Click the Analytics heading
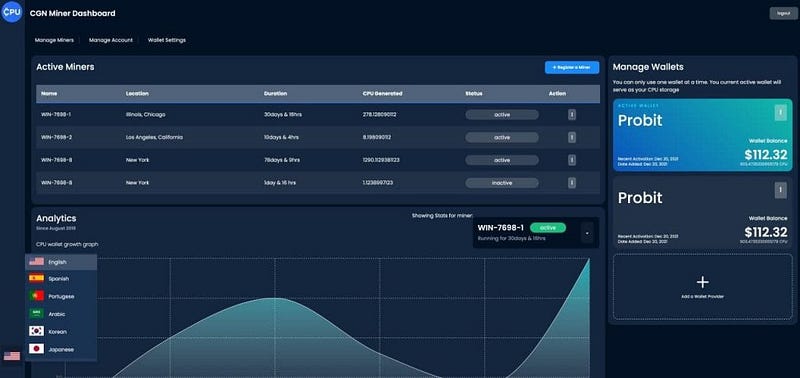 tap(56, 218)
